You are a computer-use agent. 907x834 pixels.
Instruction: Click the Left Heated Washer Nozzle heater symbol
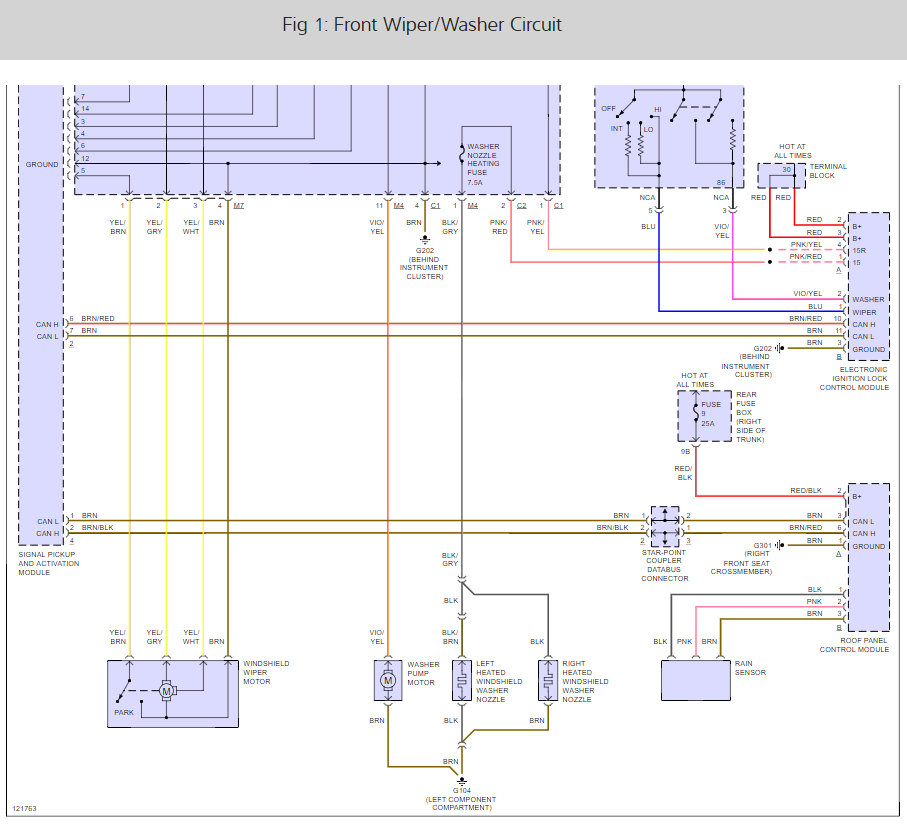coord(462,681)
